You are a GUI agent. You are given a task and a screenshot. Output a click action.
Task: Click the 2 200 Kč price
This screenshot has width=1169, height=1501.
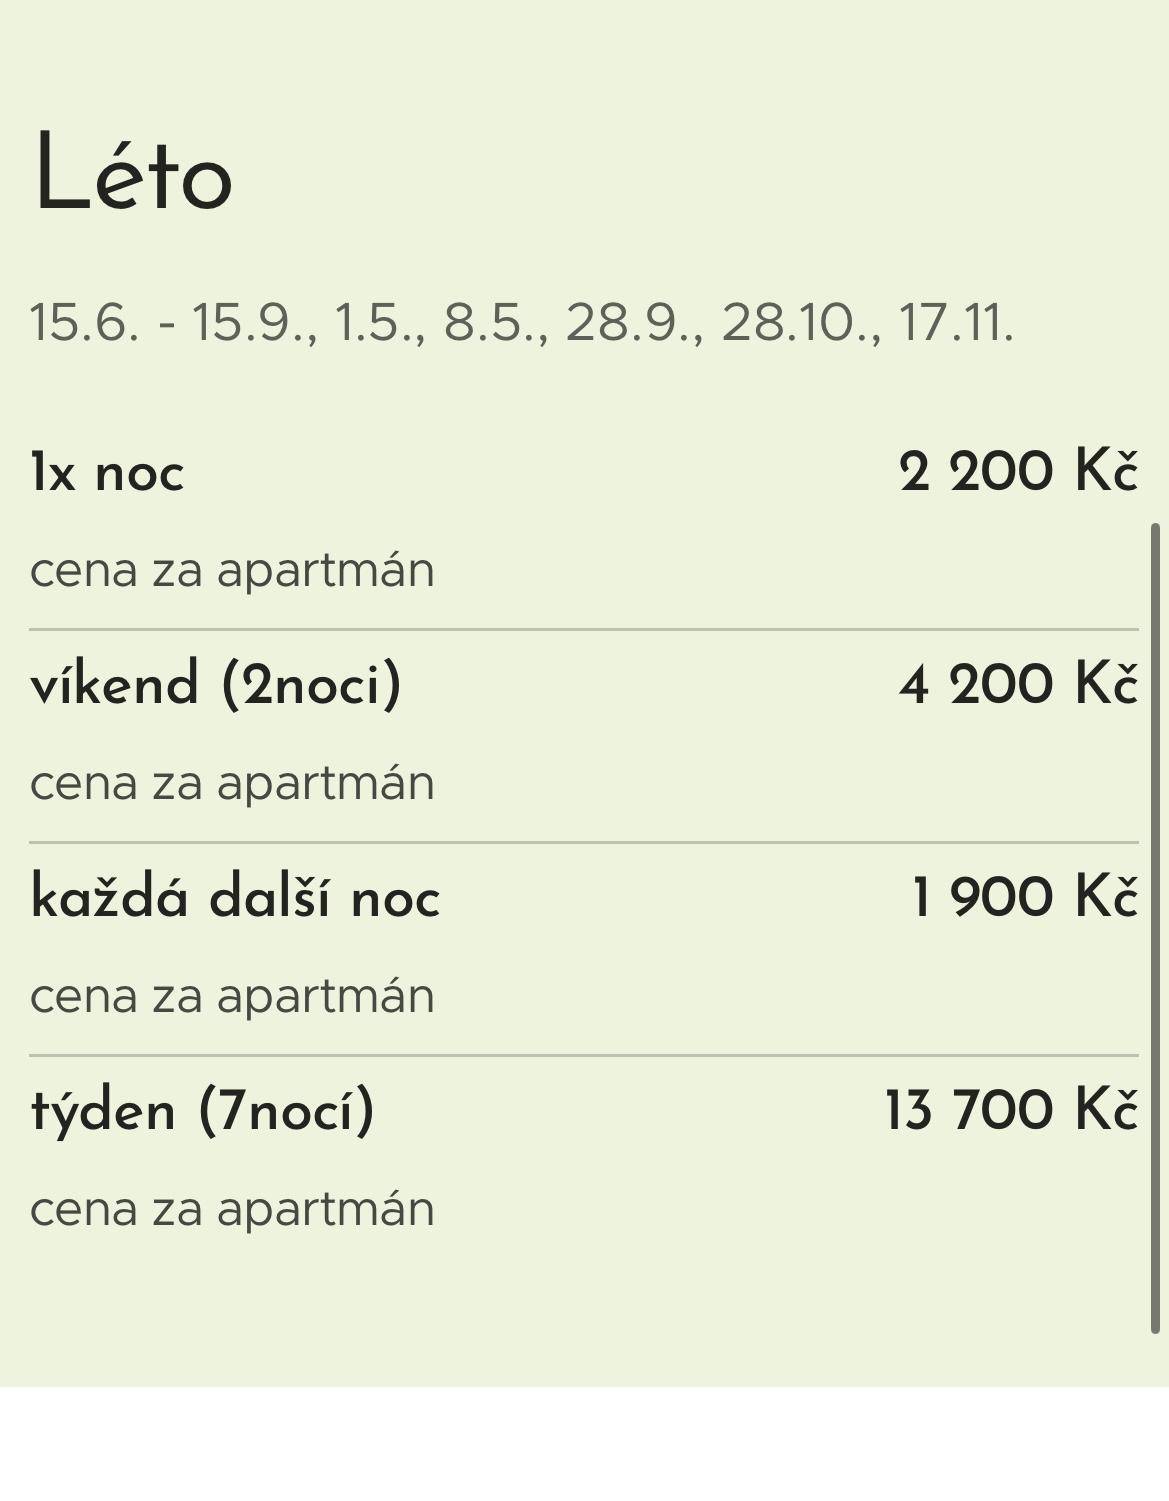(x=1018, y=471)
